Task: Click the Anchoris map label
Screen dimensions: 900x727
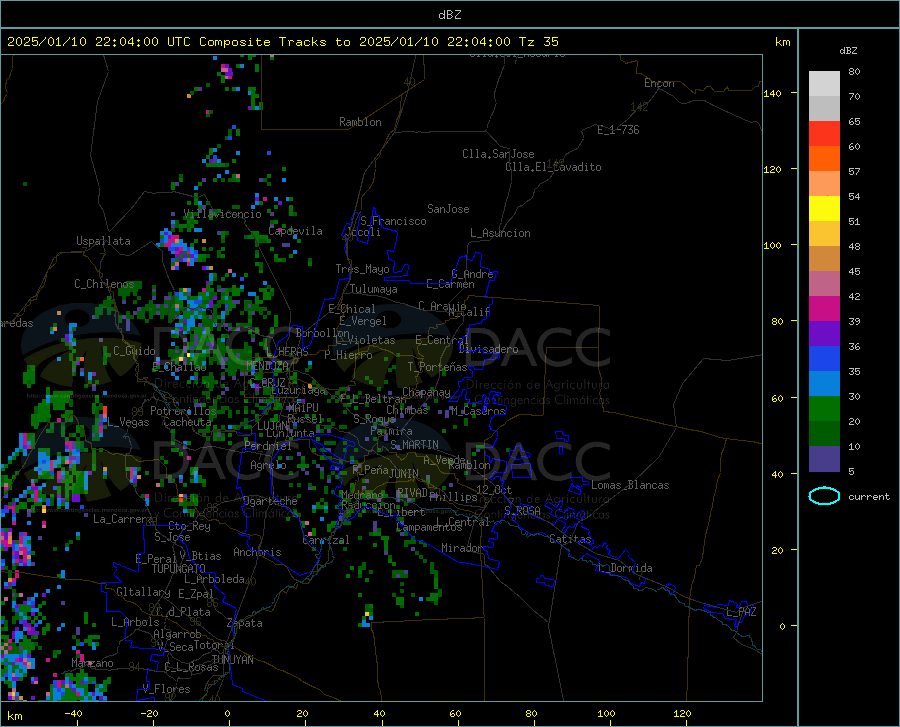Action: click(257, 553)
